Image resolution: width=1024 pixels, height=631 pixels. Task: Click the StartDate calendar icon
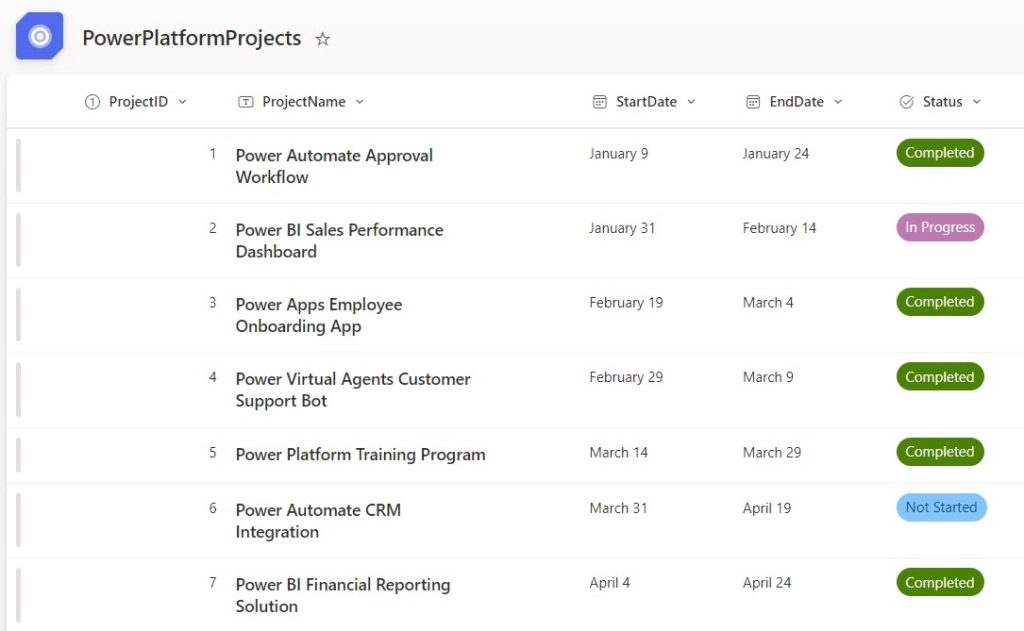[x=600, y=102]
